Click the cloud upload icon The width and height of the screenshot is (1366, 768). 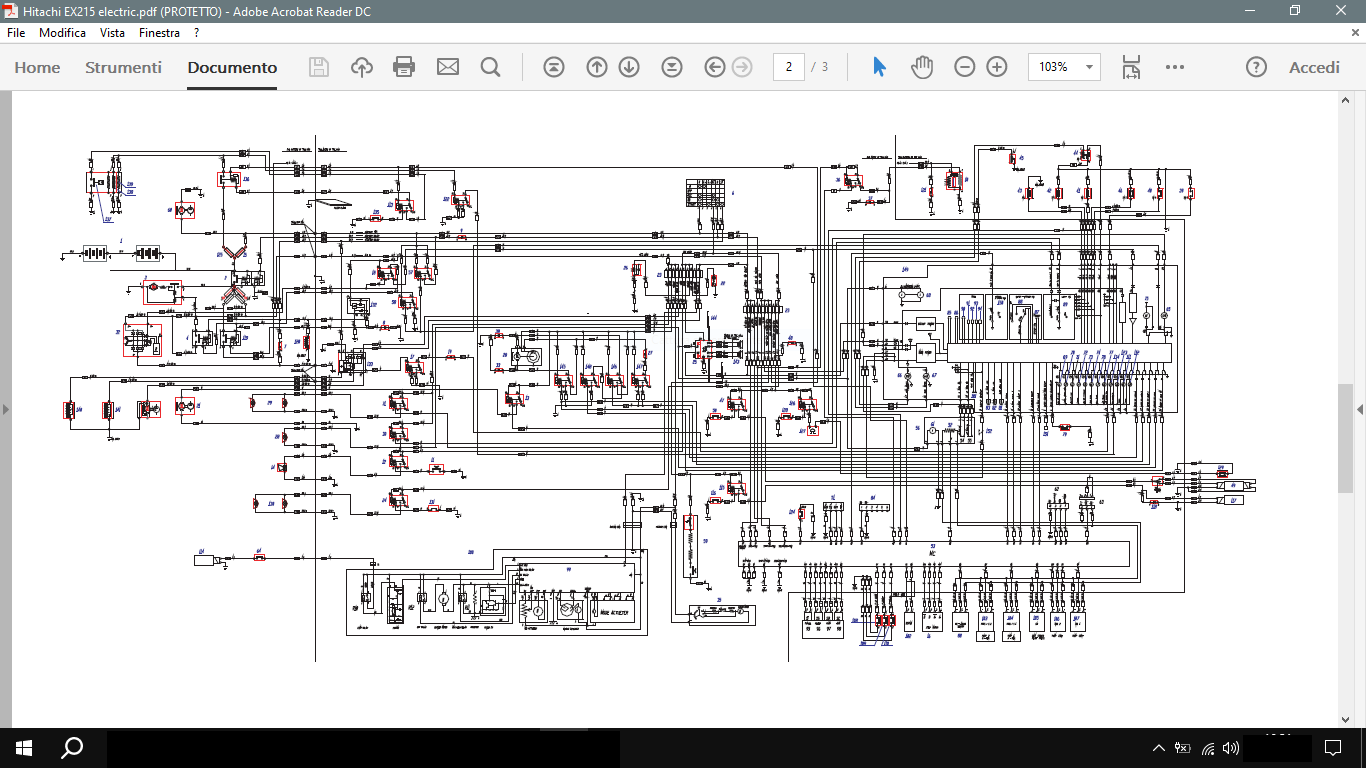(362, 67)
